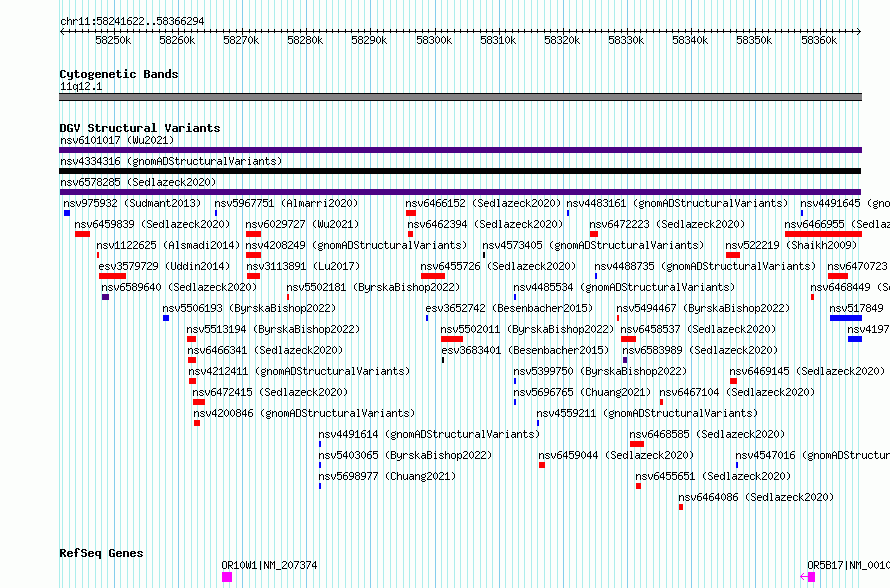Select nsv6458537 (Sedlazeck2020) variant
890x588 pixels.
[x=698, y=329]
